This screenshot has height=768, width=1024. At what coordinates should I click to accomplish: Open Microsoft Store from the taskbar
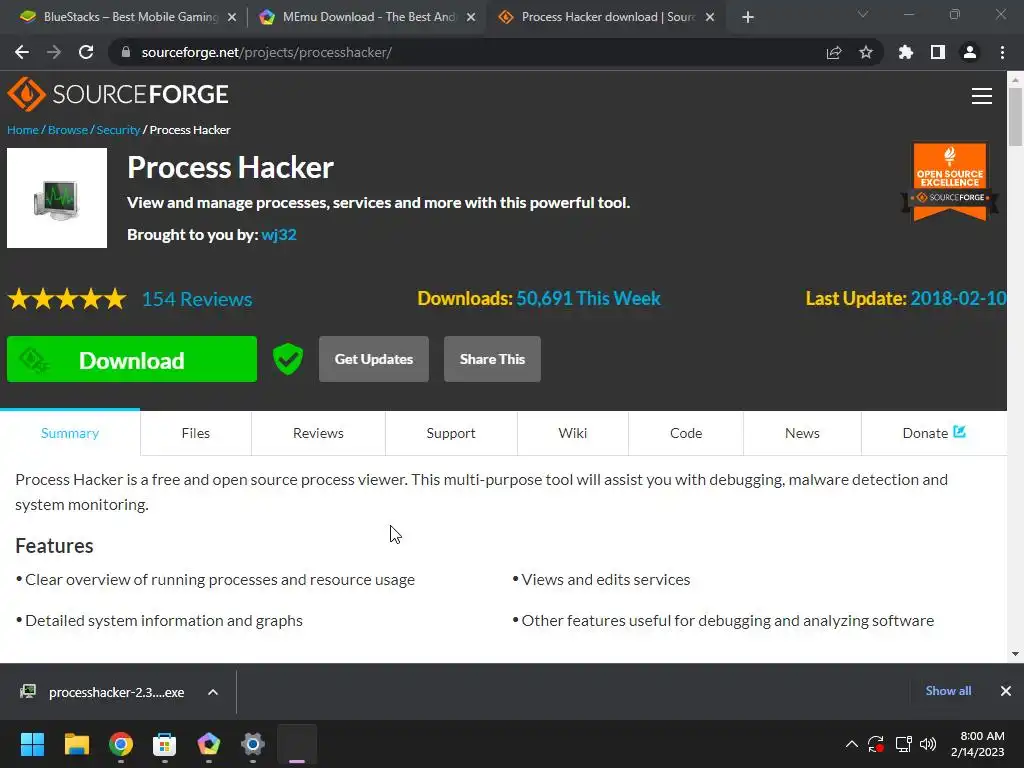(165, 744)
